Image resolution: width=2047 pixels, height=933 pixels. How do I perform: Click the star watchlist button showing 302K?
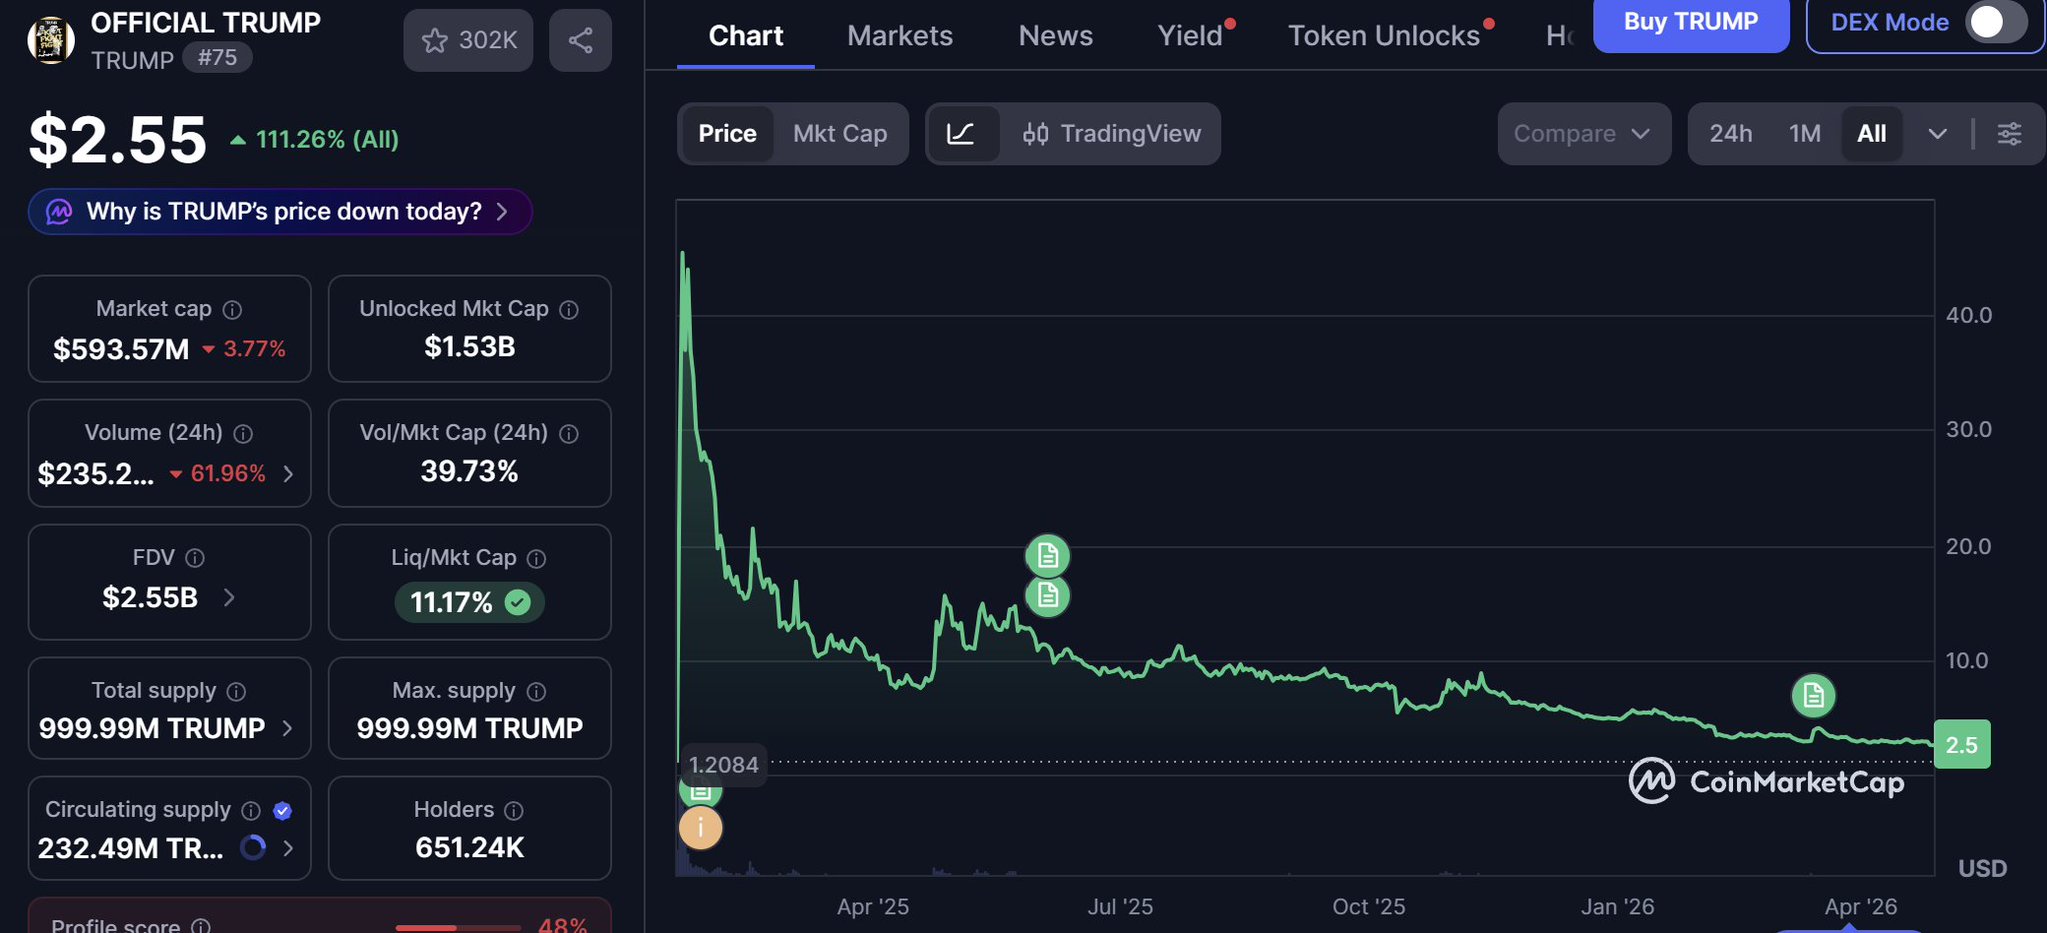pos(468,40)
